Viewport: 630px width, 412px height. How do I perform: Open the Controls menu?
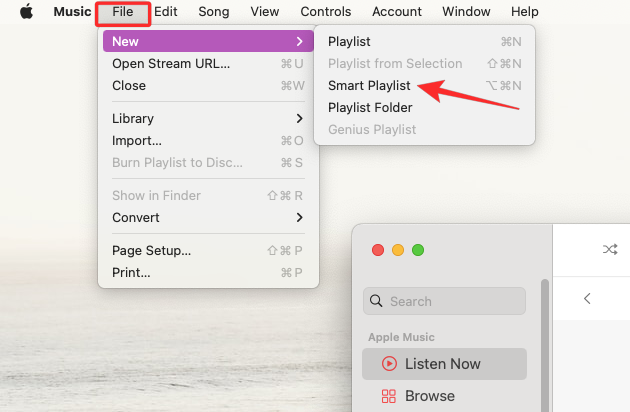[326, 12]
